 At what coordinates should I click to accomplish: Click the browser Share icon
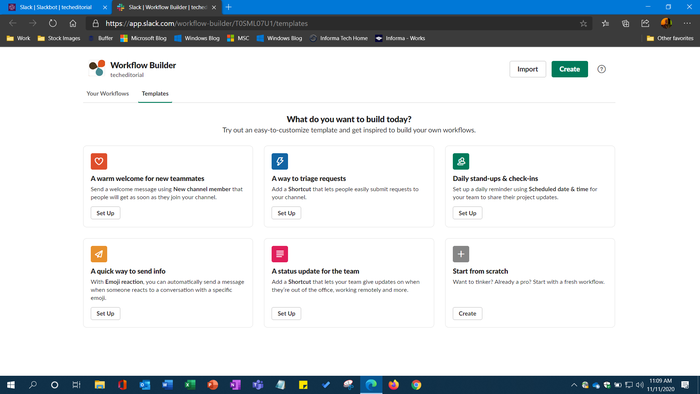[x=645, y=23]
